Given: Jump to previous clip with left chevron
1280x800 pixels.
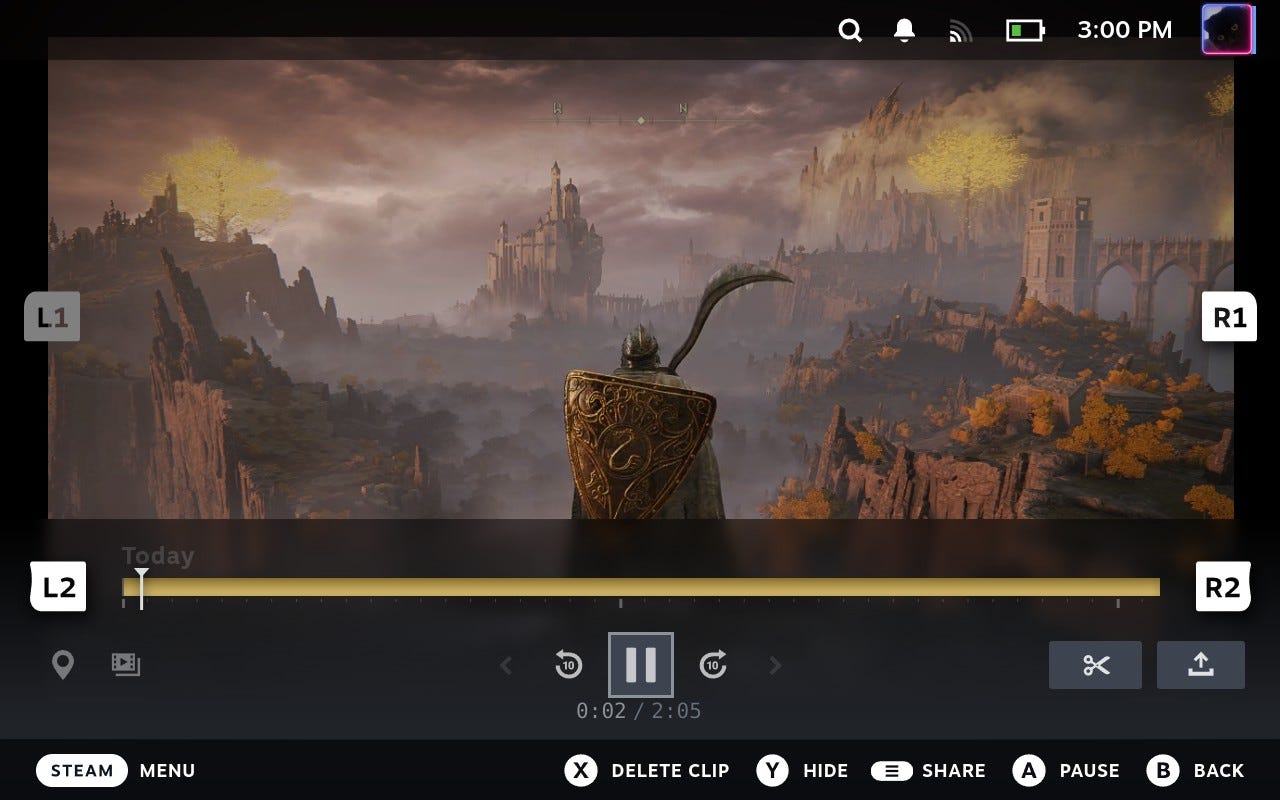Looking at the screenshot, I should click(506, 665).
